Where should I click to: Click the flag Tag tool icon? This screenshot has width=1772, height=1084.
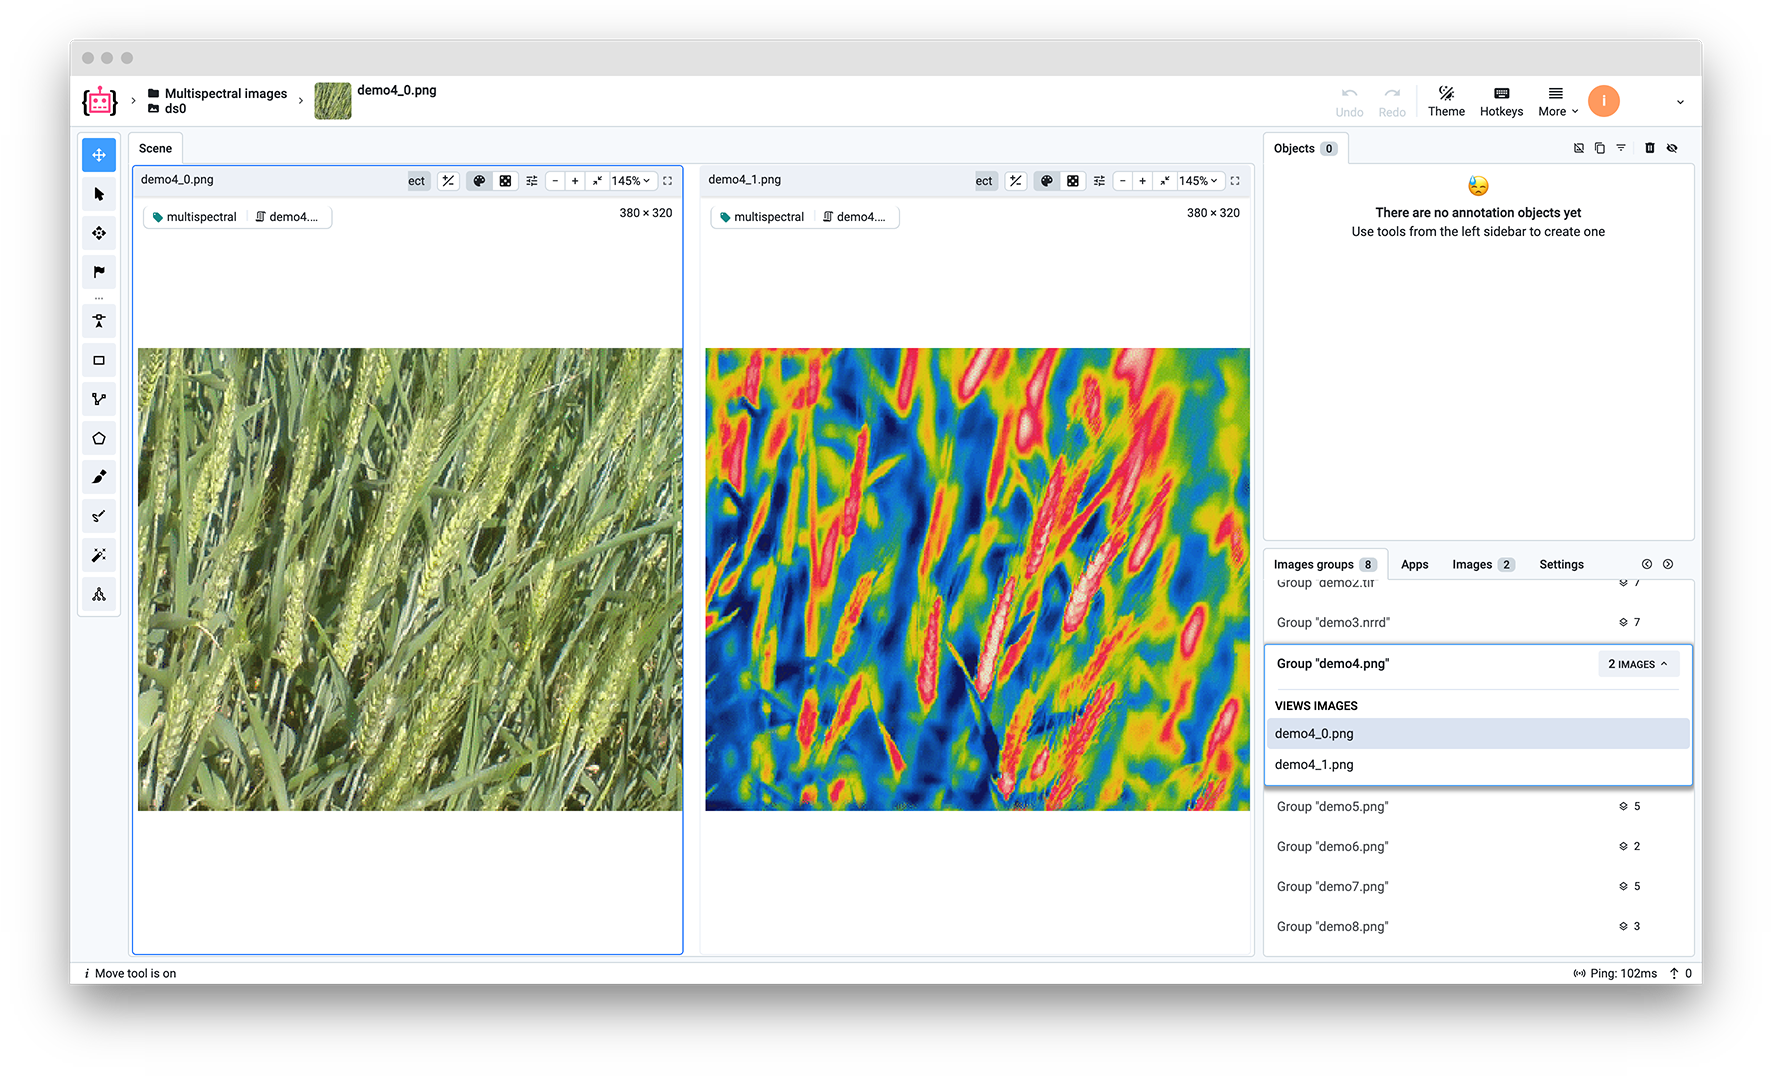tap(99, 272)
